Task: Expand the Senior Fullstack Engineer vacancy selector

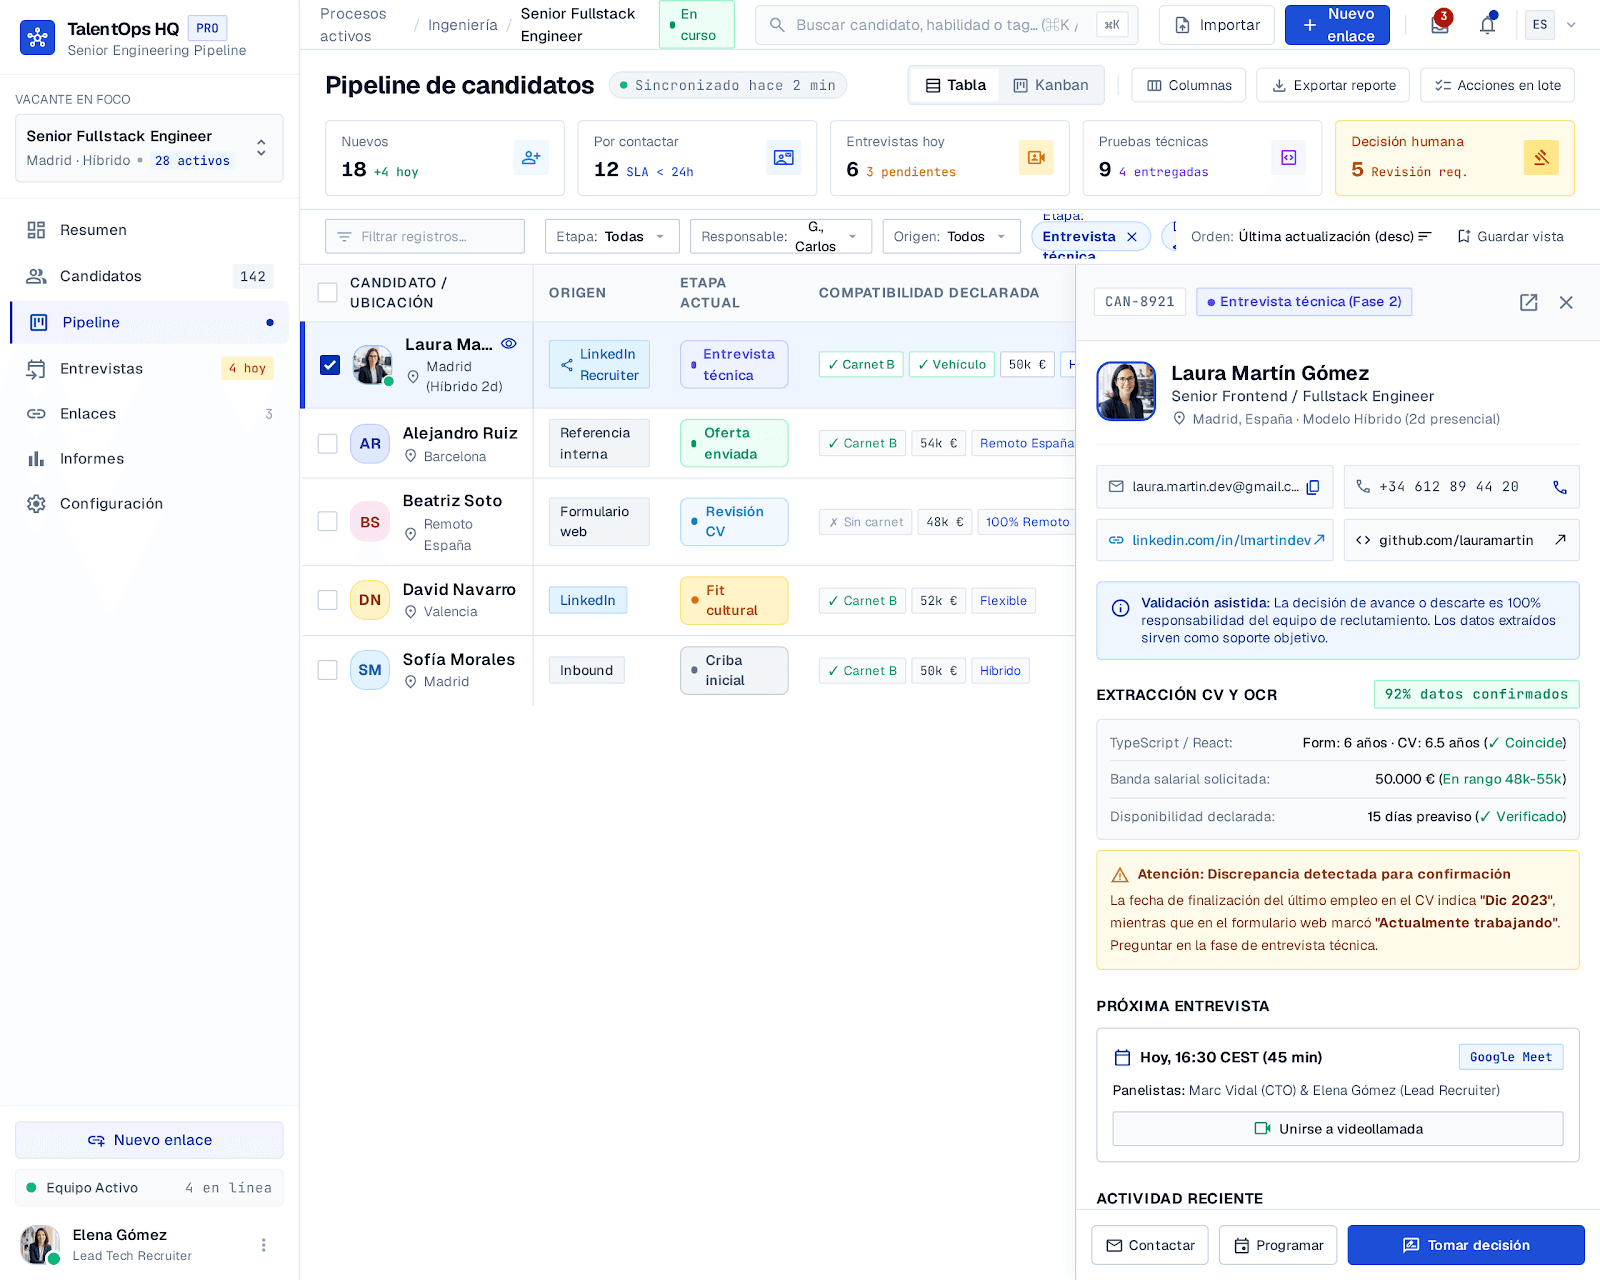Action: coord(149,148)
